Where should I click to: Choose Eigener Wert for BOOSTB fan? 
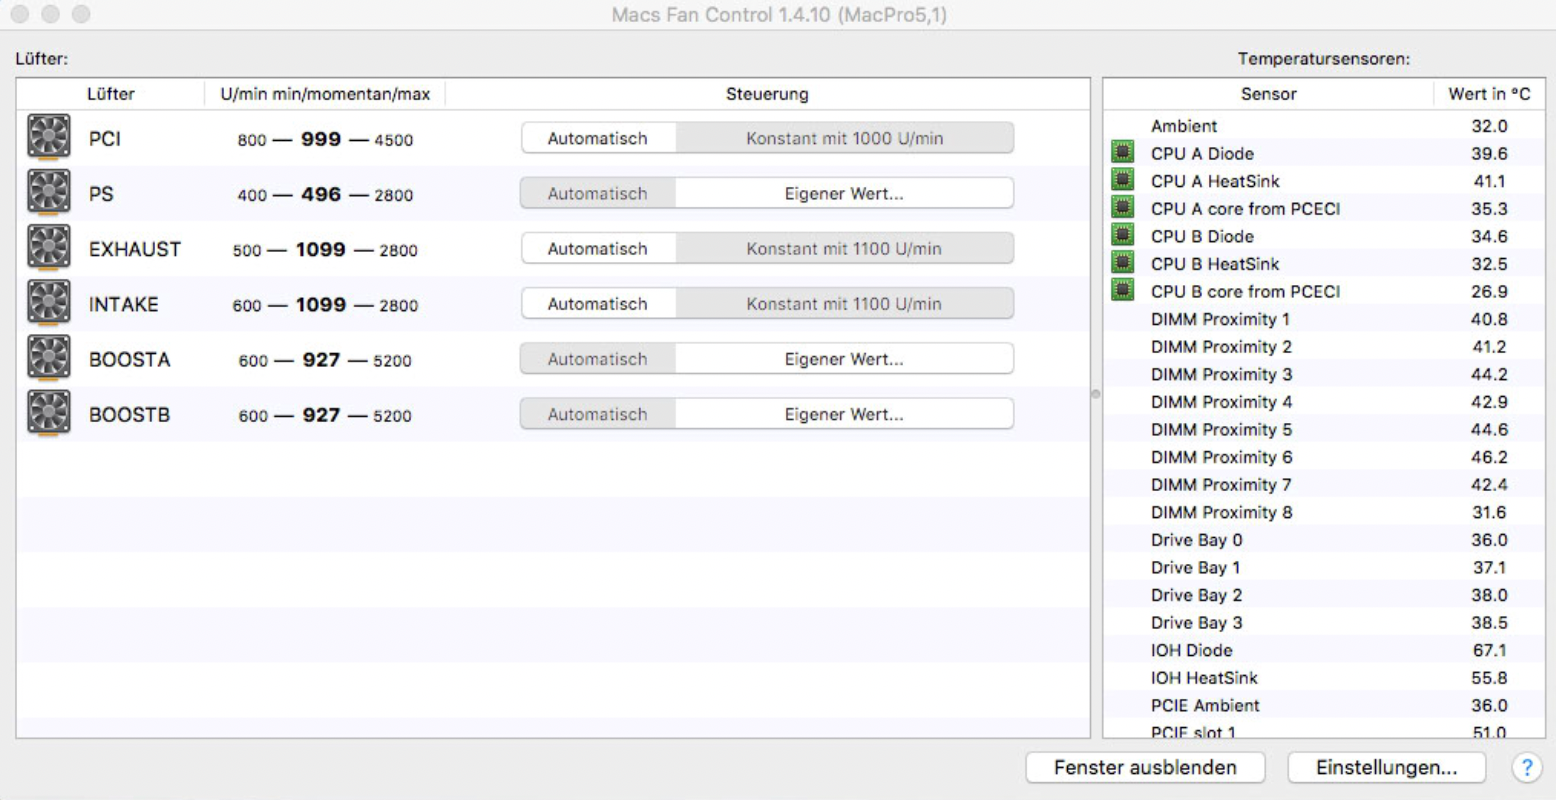[x=844, y=413]
